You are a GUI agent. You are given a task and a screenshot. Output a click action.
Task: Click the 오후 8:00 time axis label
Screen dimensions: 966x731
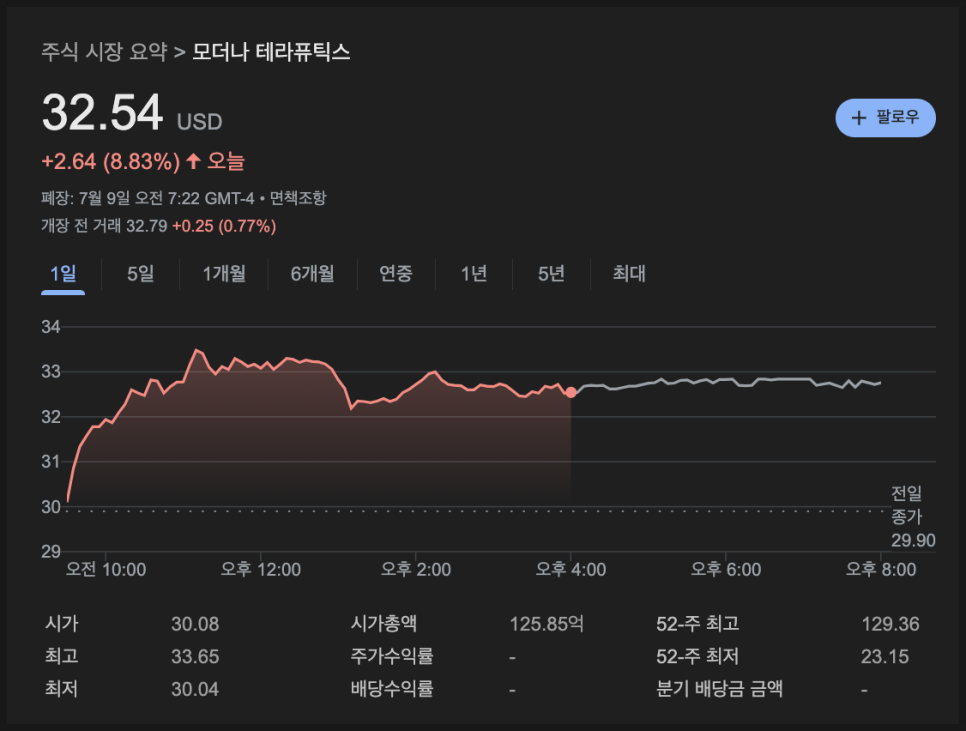pyautogui.click(x=881, y=569)
